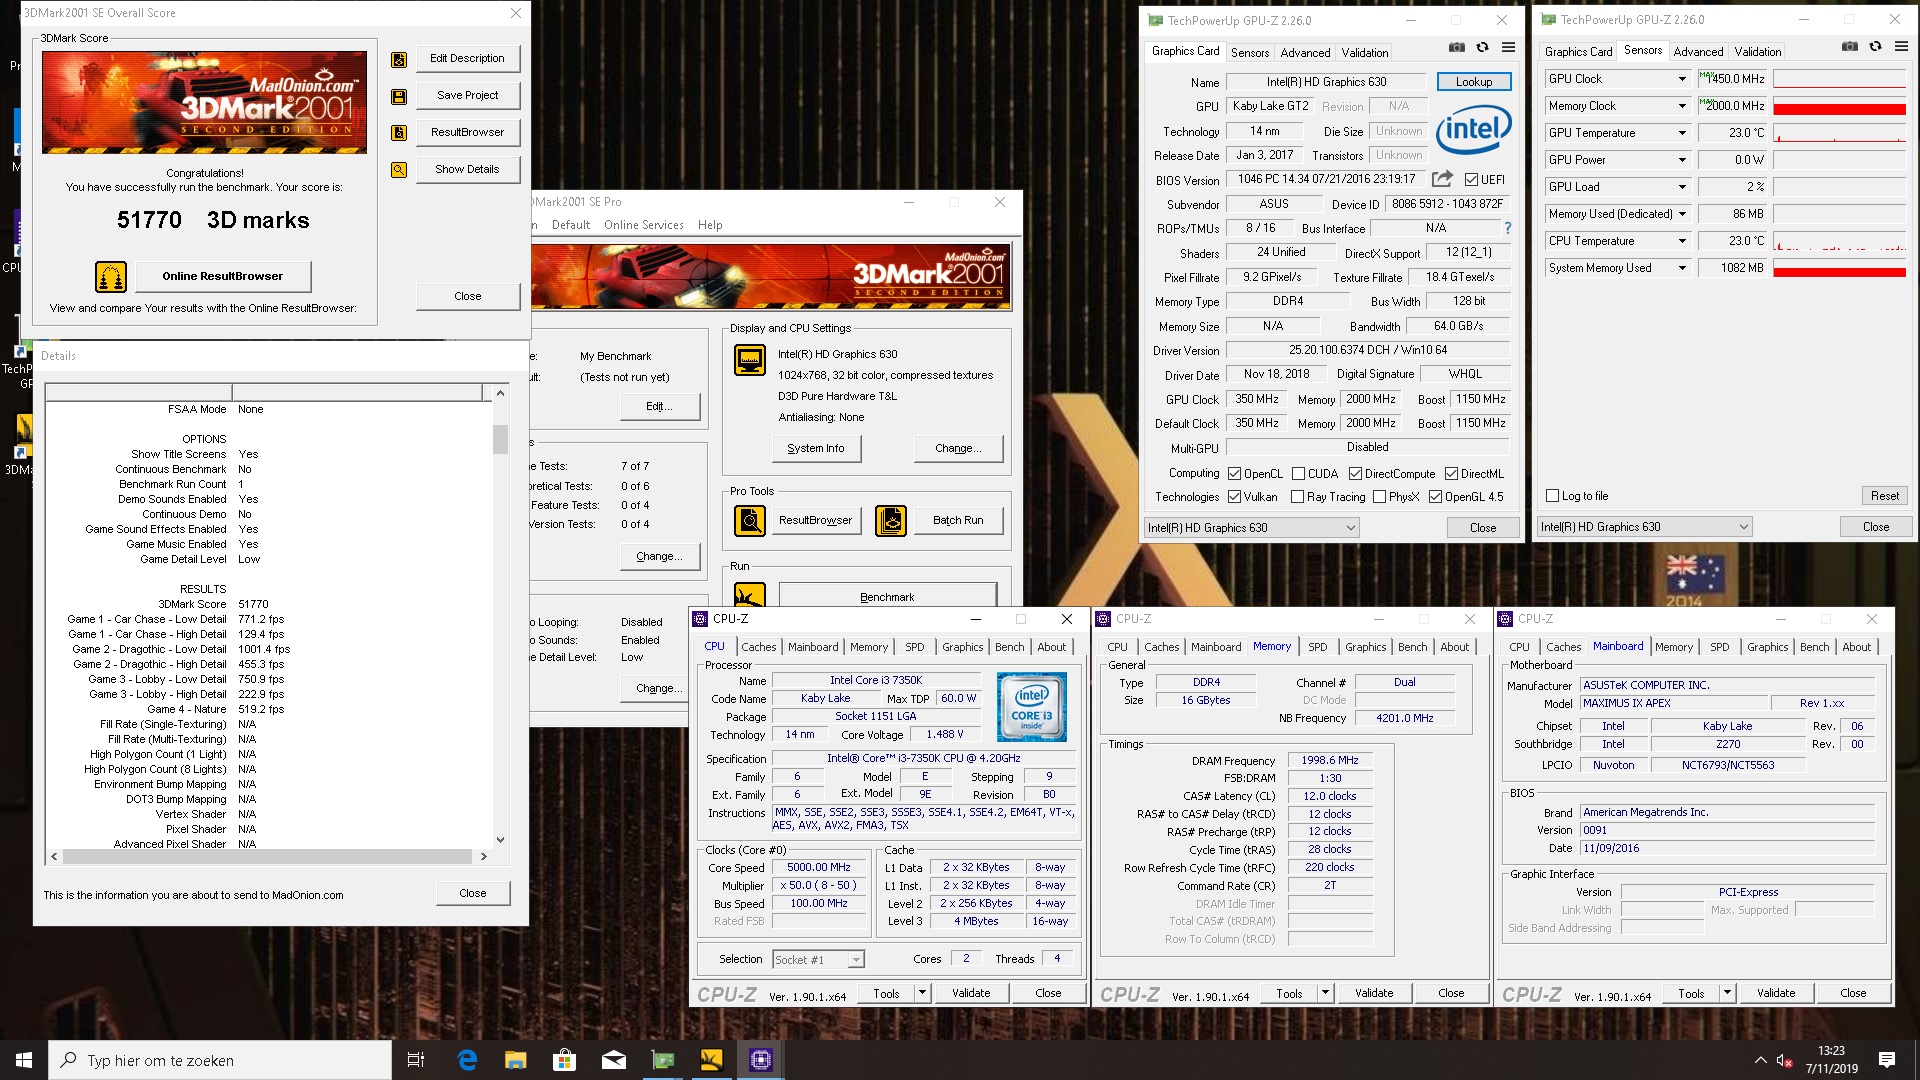Open Windows Start menu
Image resolution: width=1920 pixels, height=1080 pixels.
click(x=24, y=1060)
